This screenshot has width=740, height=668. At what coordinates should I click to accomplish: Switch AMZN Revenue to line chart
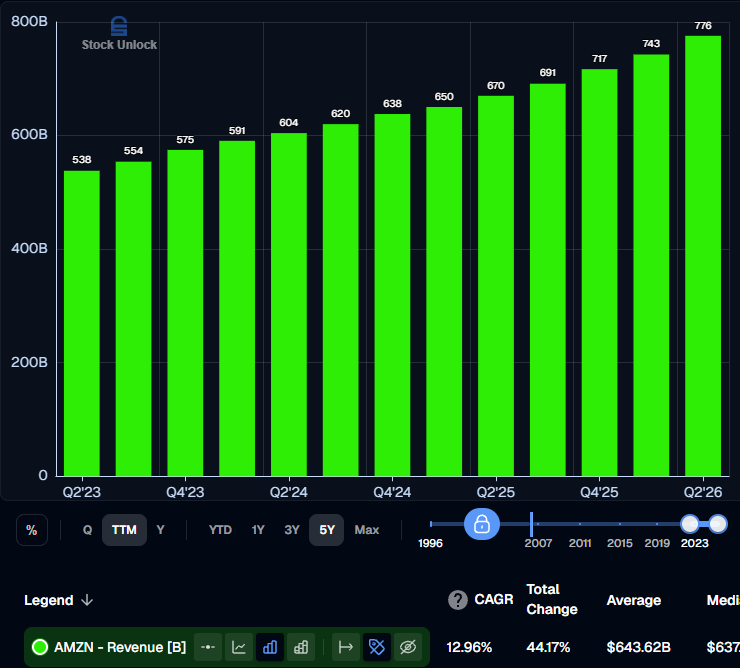point(239,647)
